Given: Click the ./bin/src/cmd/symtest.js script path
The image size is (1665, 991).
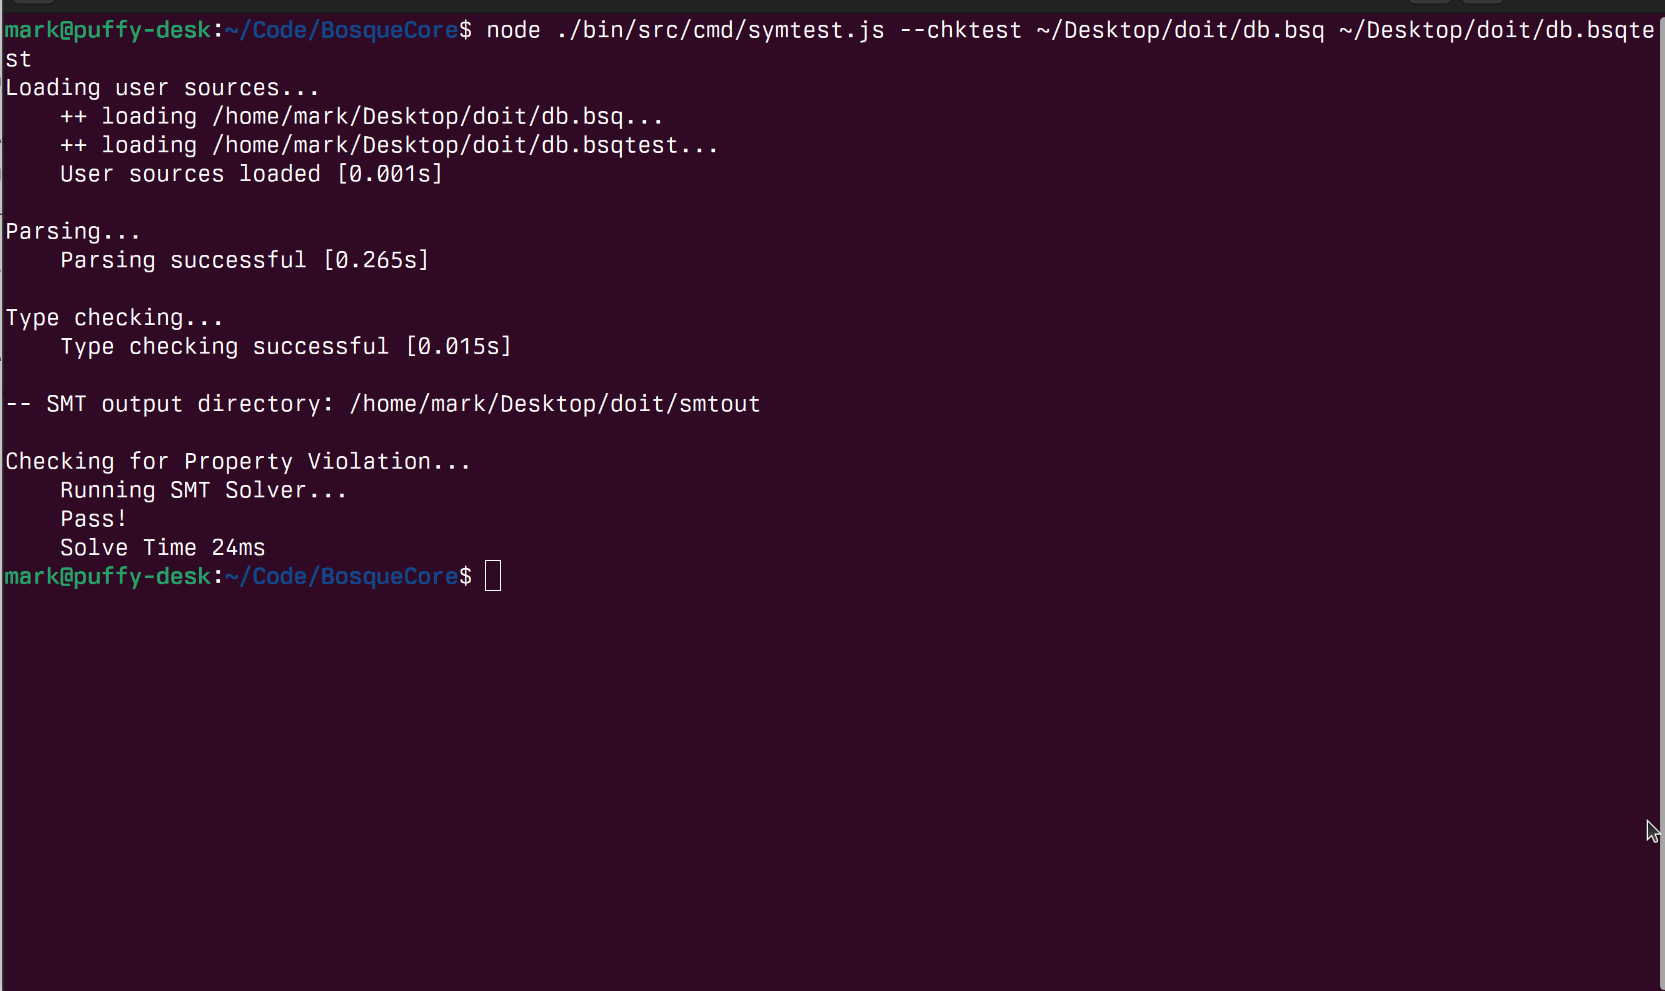Looking at the screenshot, I should 720,30.
